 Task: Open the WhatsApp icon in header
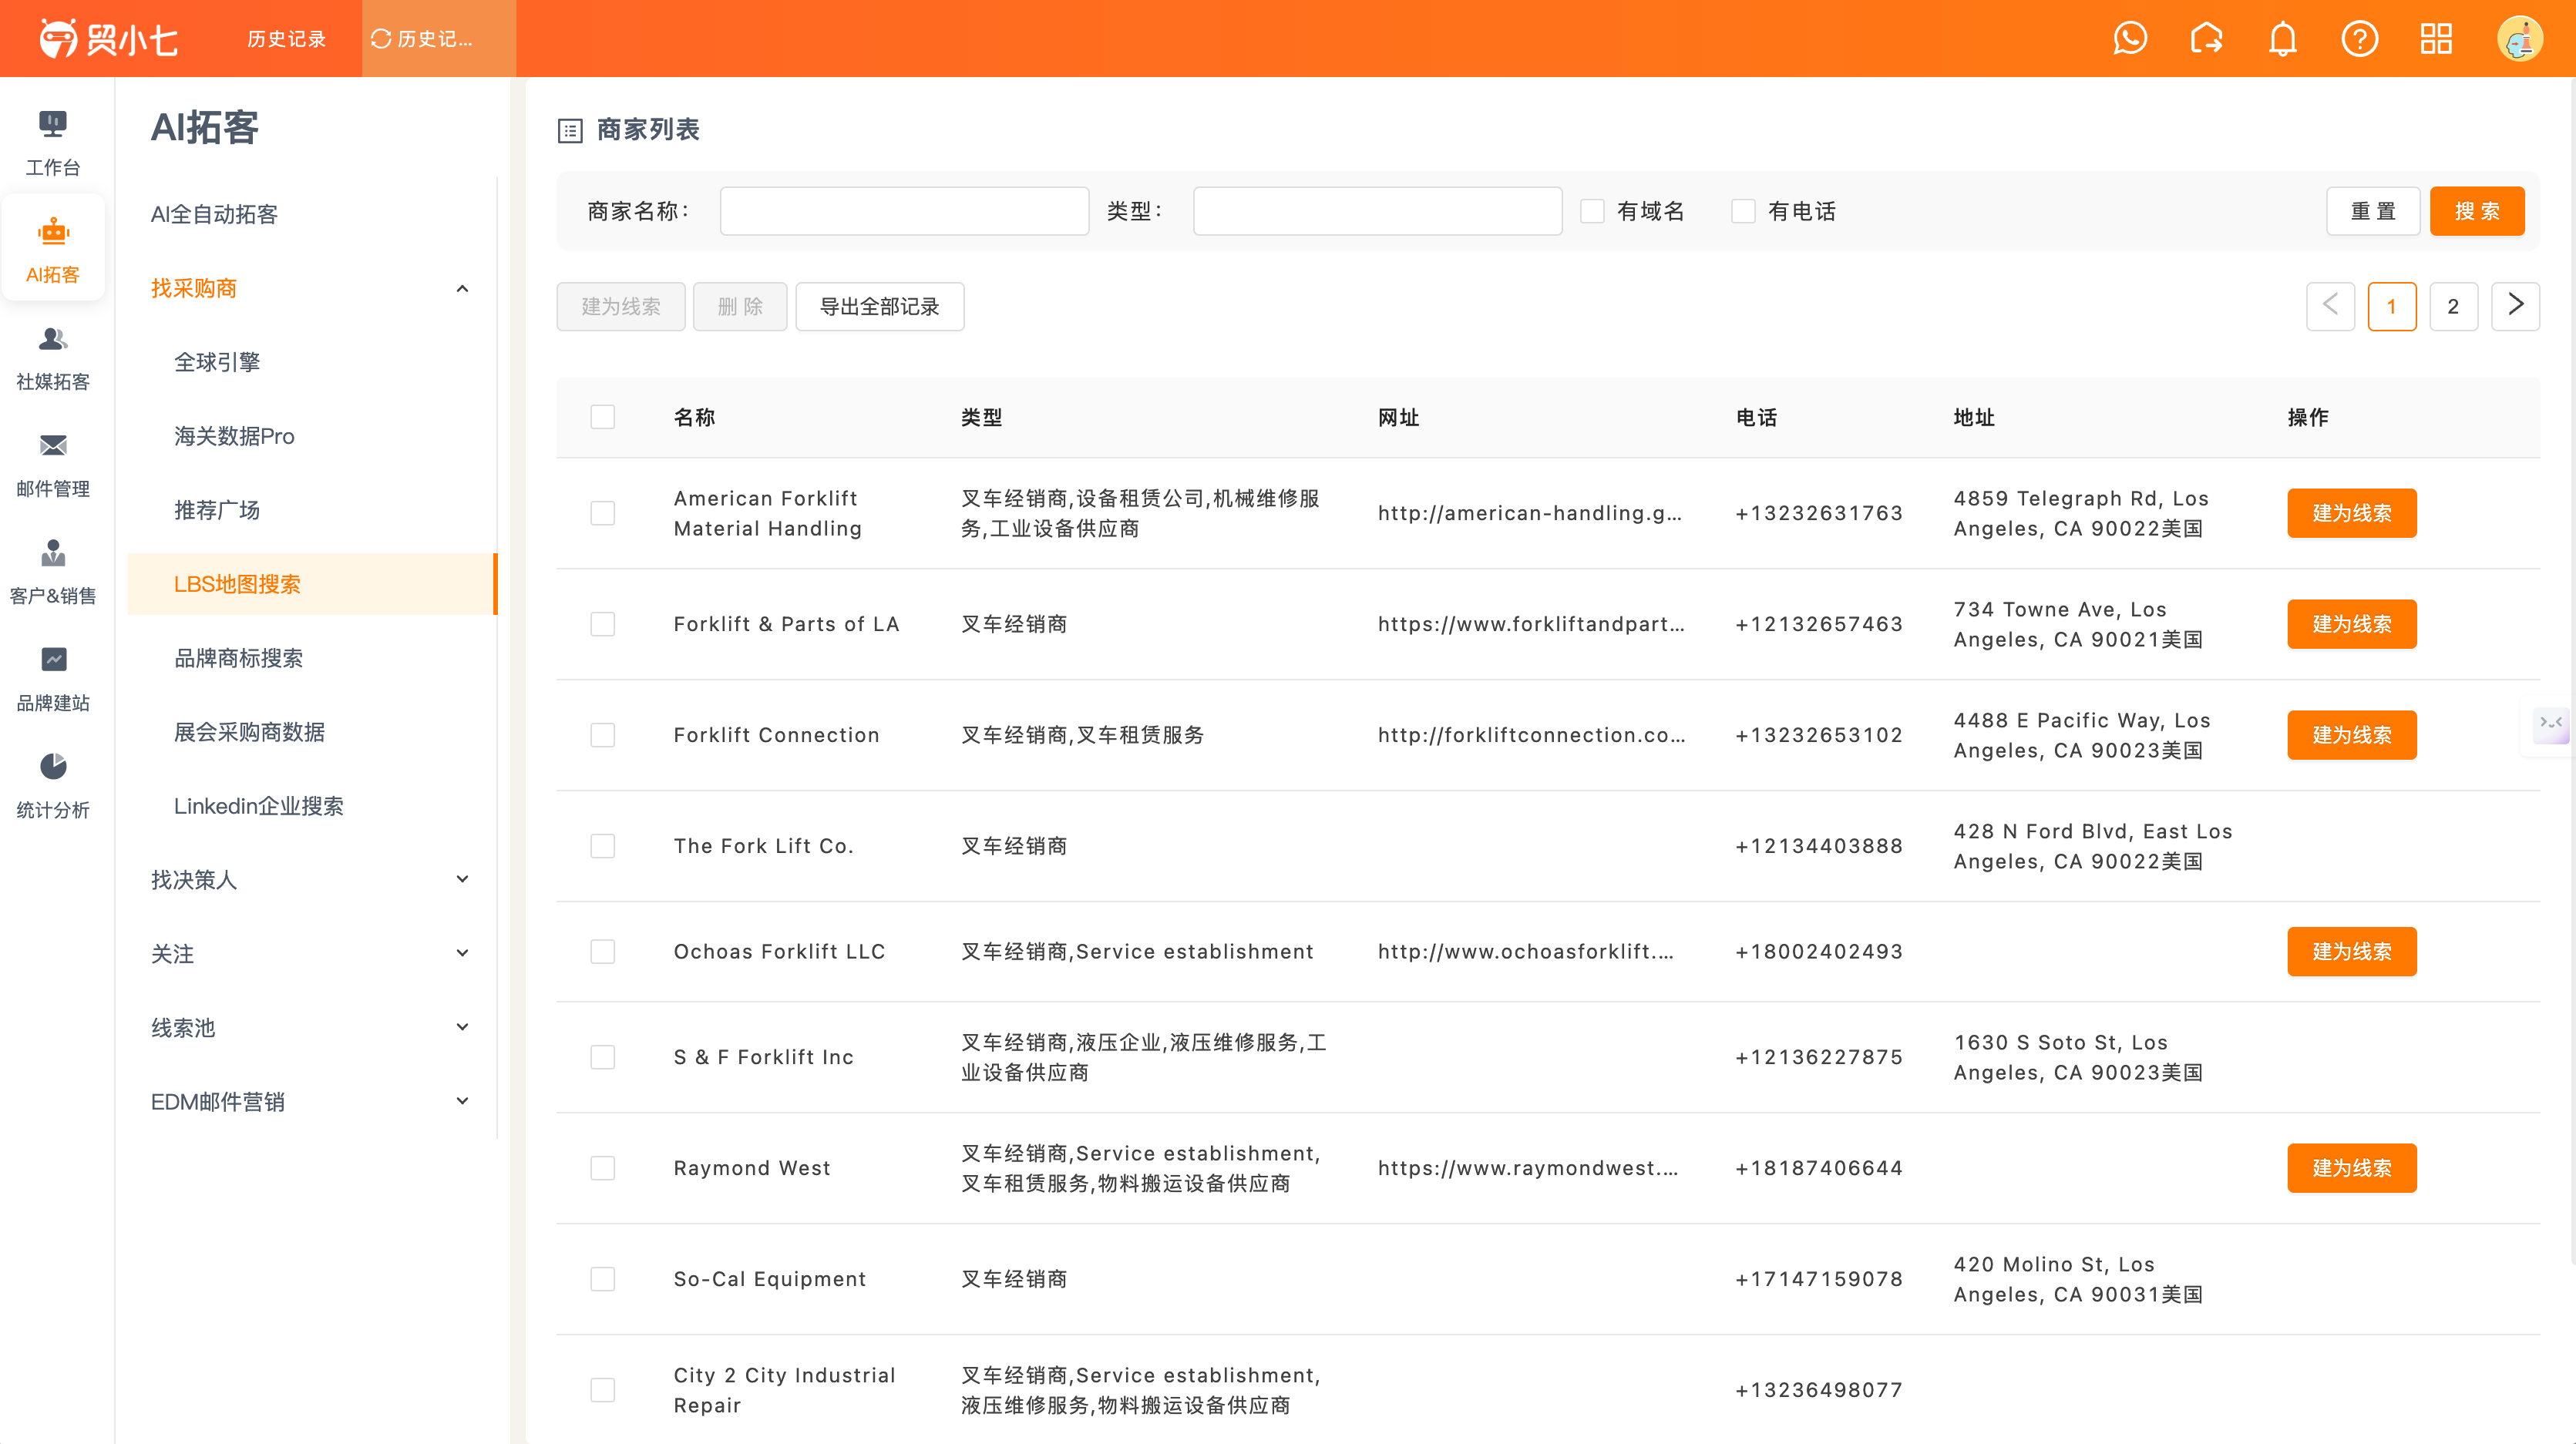2130,39
